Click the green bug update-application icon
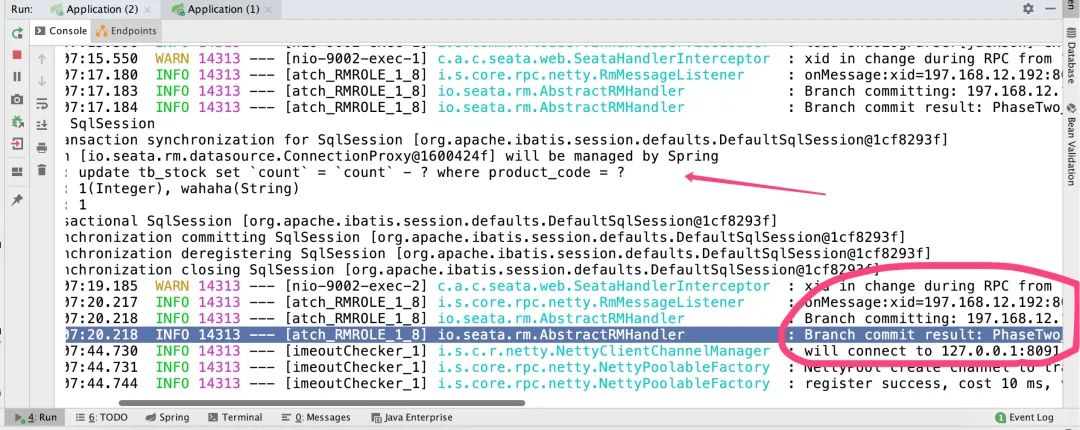Viewport: 1080px width, 430px height. click(17, 122)
